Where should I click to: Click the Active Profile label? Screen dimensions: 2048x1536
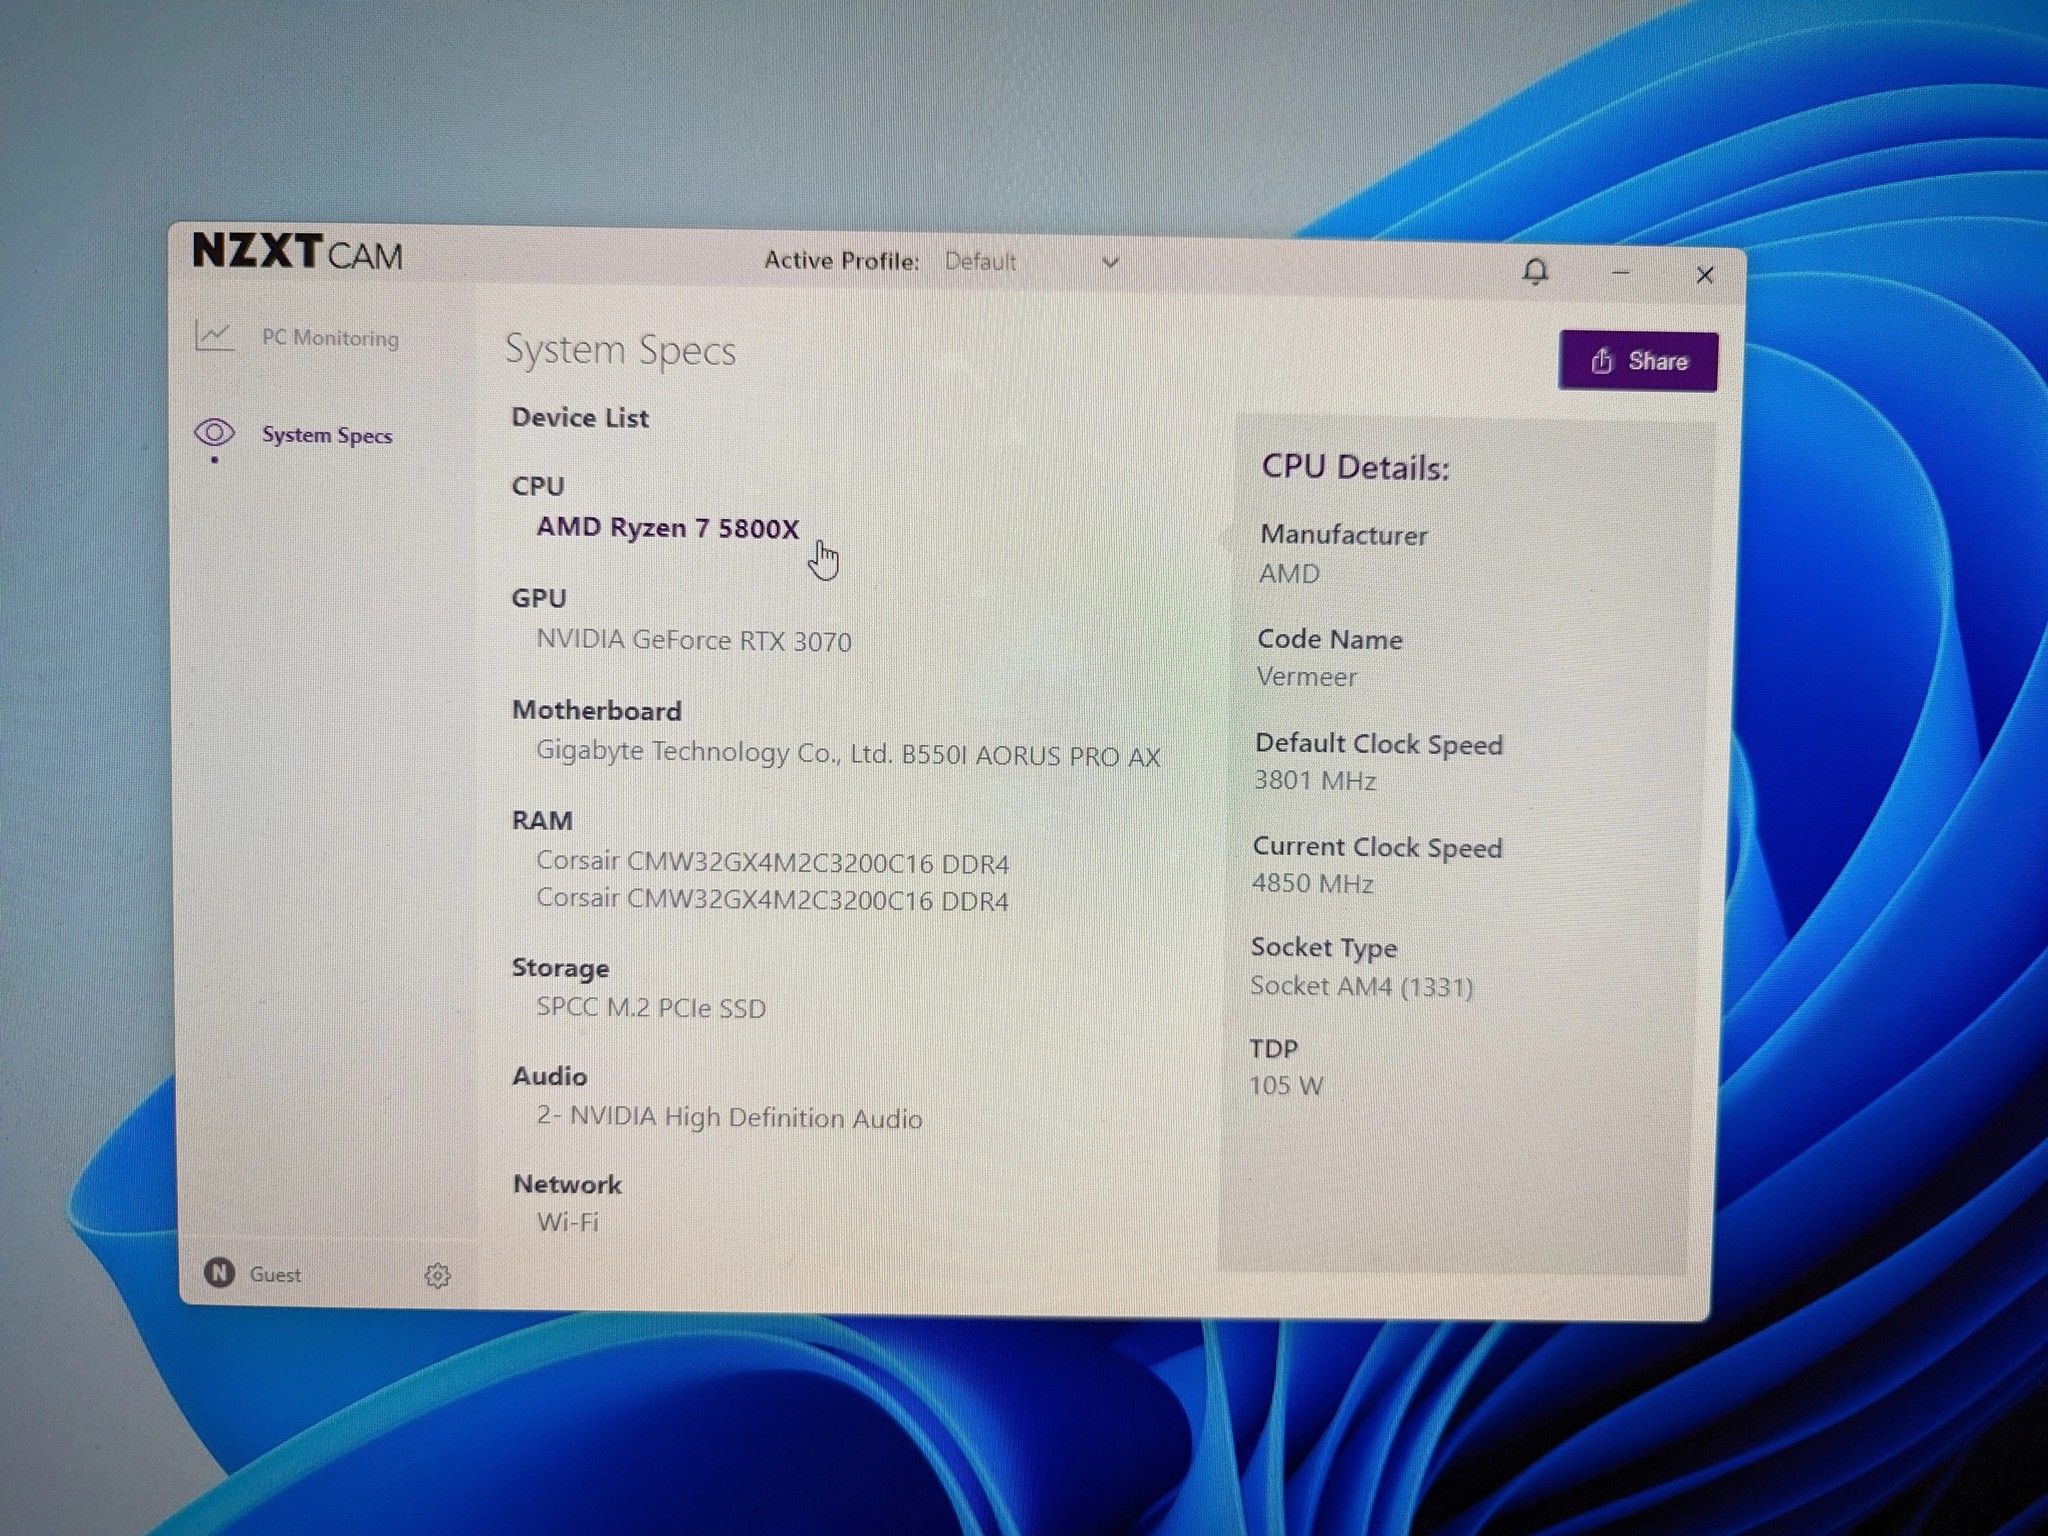[841, 261]
